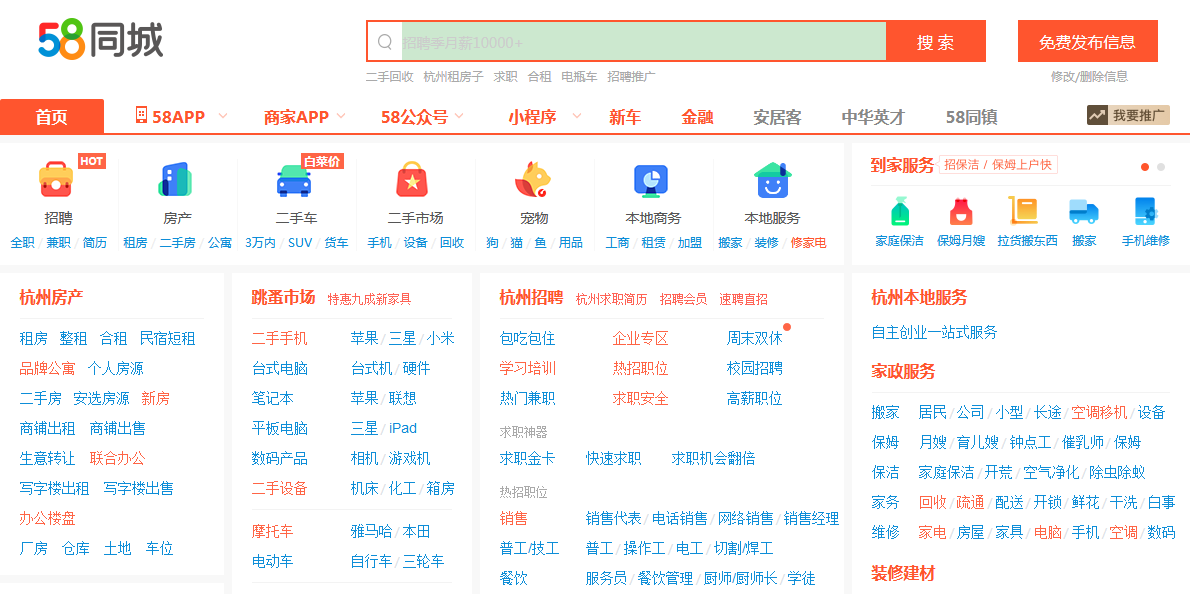Screen dimensions: 1190x594
Task: Select the 搬家 truck icon
Action: coord(1084,212)
